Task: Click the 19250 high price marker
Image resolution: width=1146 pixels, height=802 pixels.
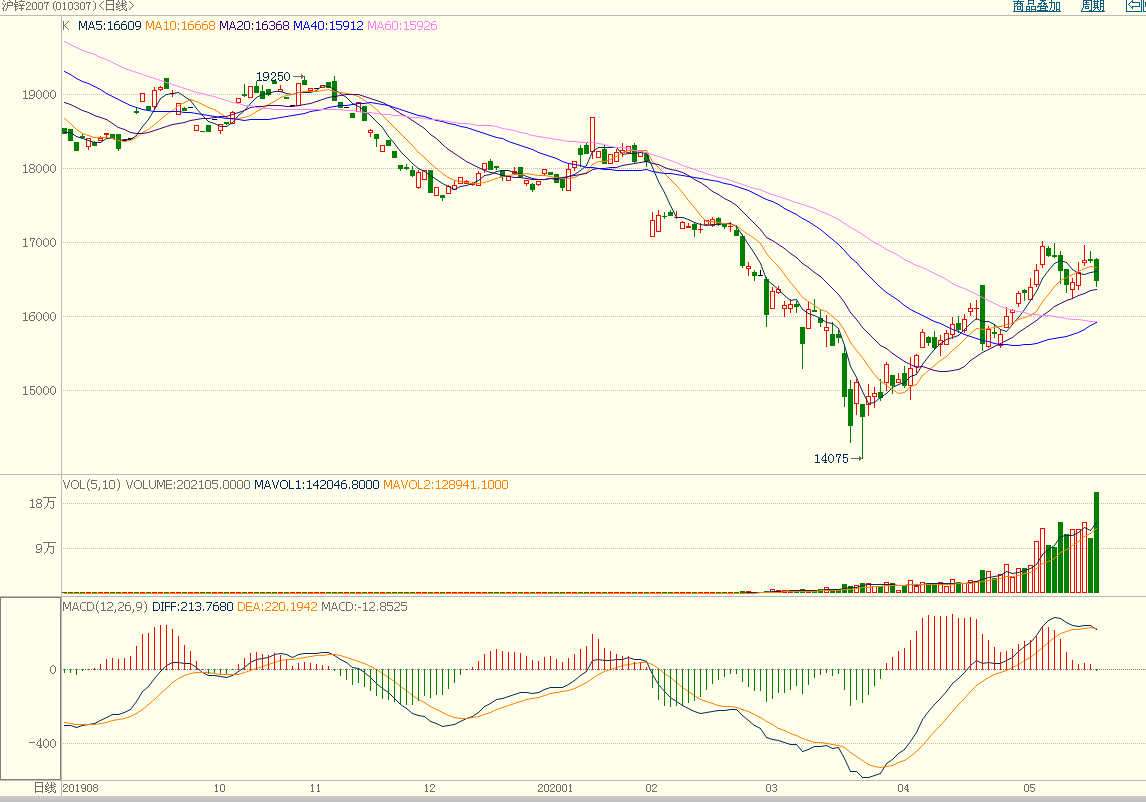Action: (x=273, y=77)
